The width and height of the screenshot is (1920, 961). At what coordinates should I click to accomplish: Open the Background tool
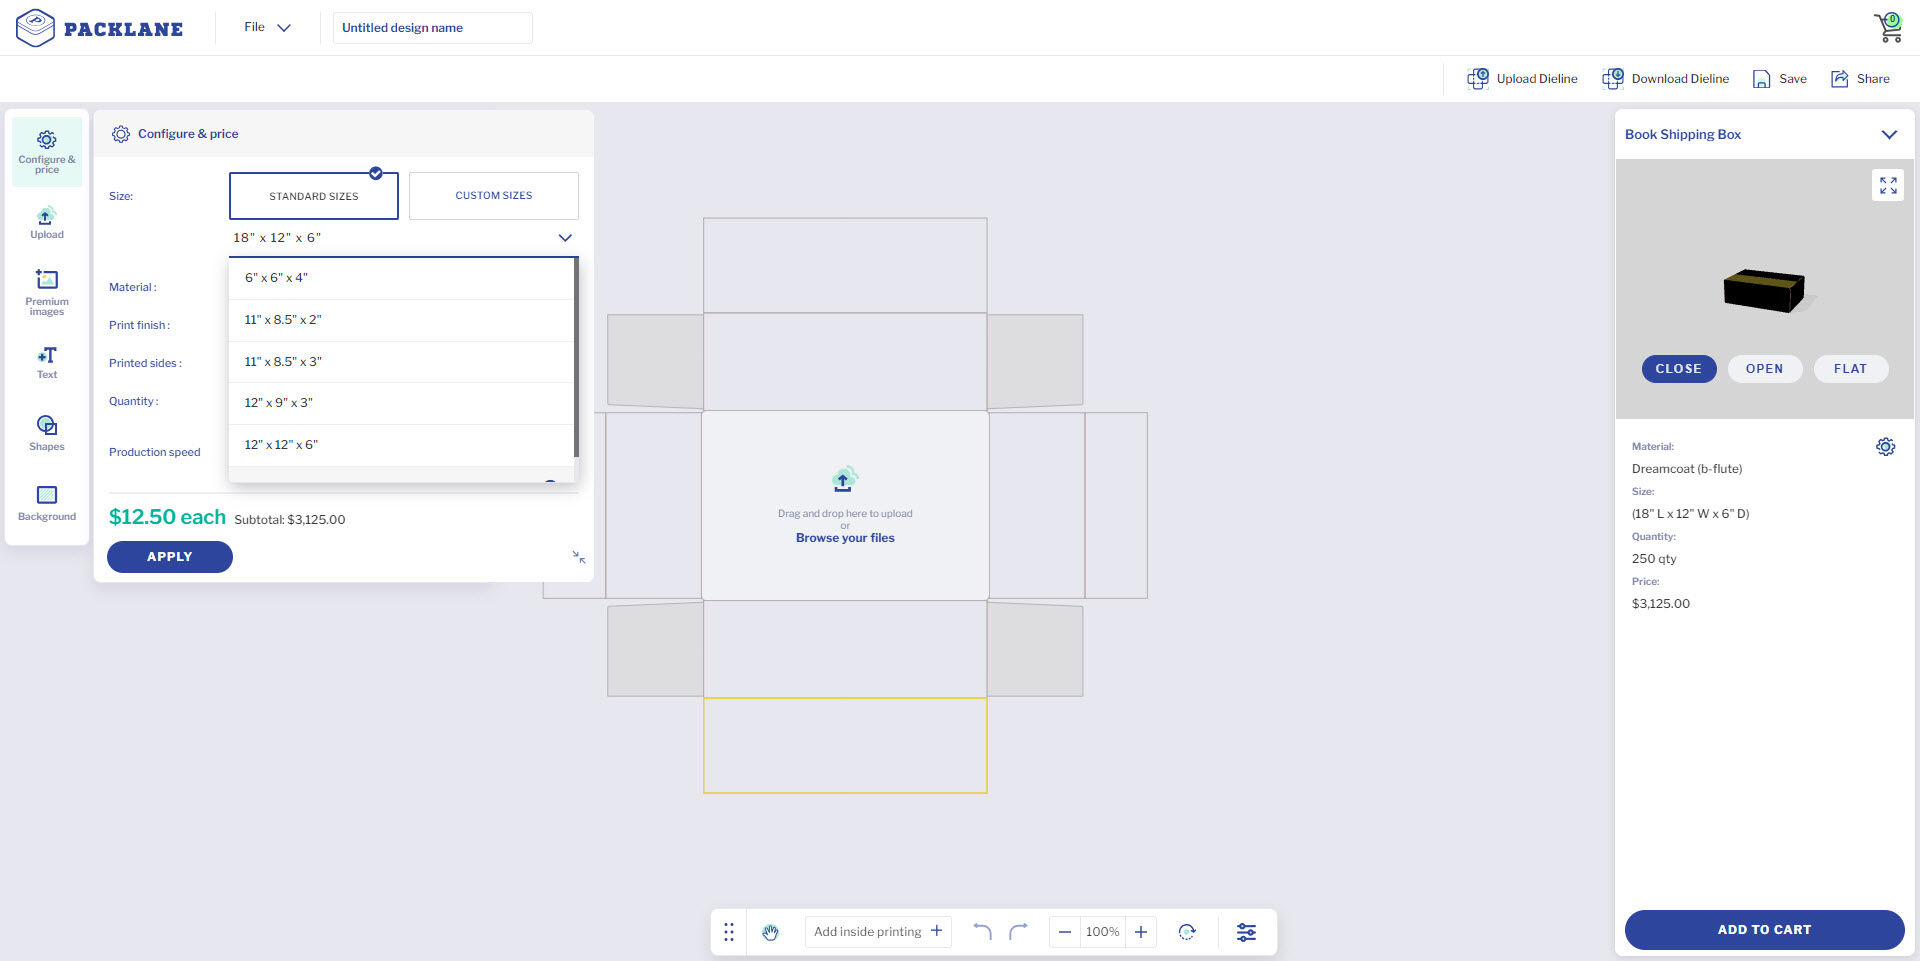click(x=46, y=503)
